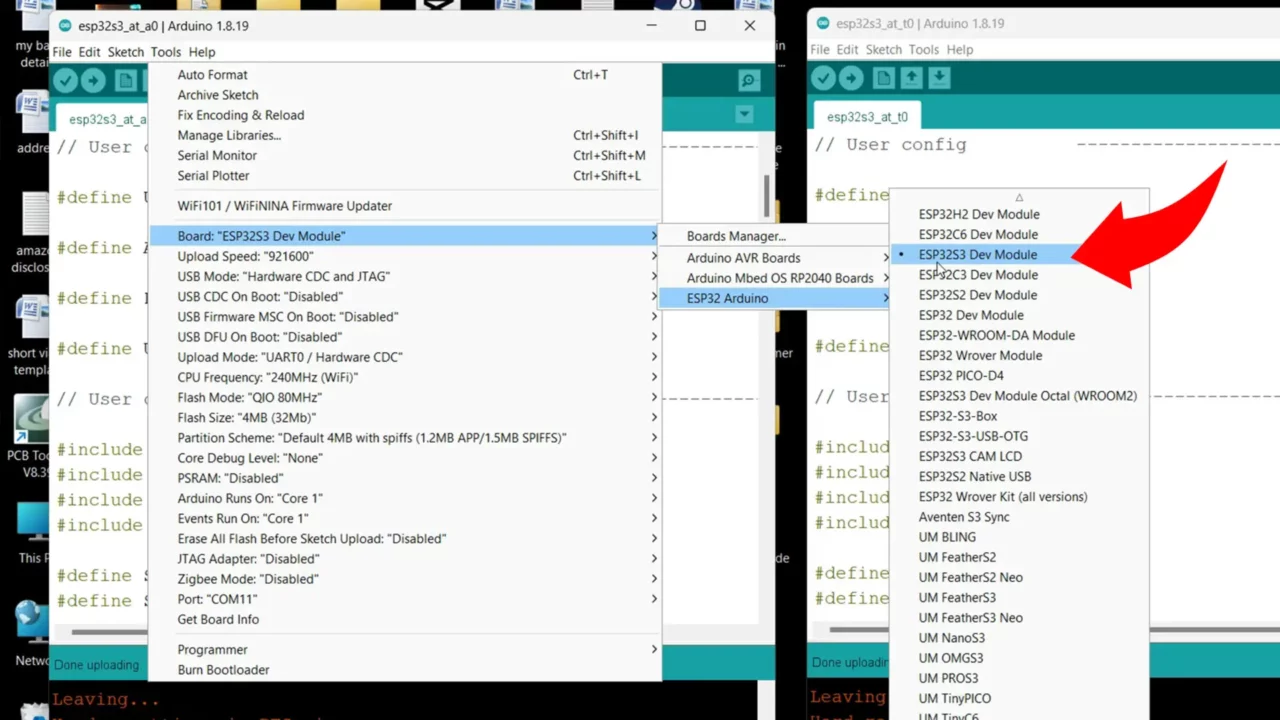Select Auto Format menu entry

point(405,75)
